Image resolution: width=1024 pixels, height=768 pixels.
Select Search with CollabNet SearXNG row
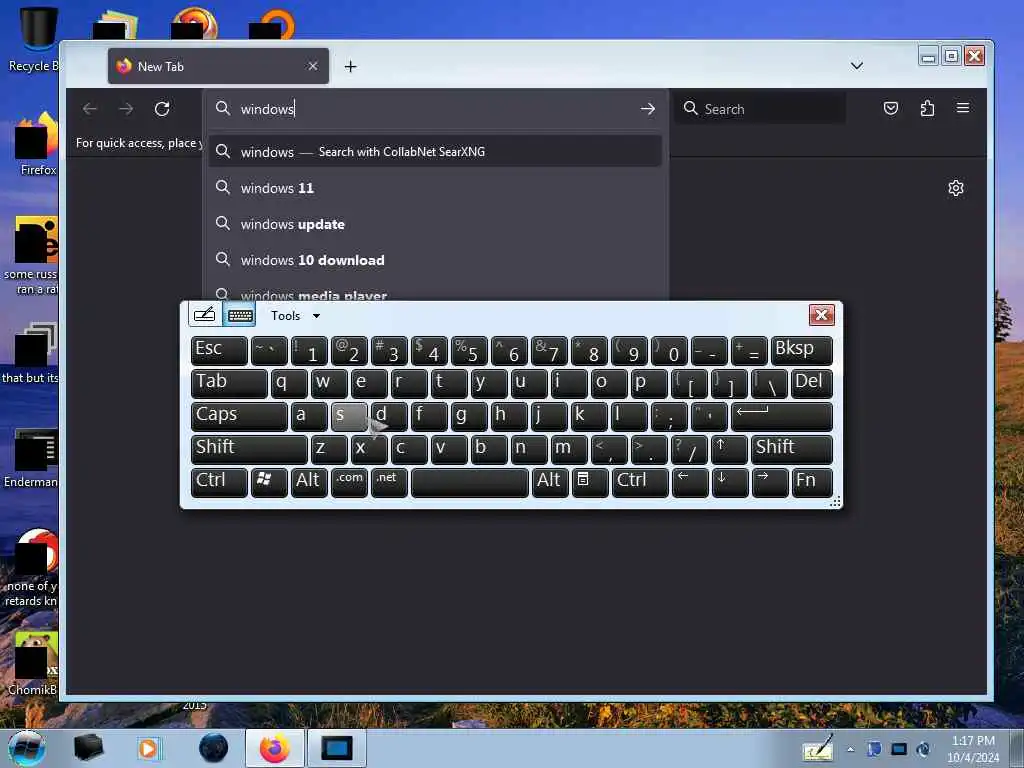[x=436, y=152]
